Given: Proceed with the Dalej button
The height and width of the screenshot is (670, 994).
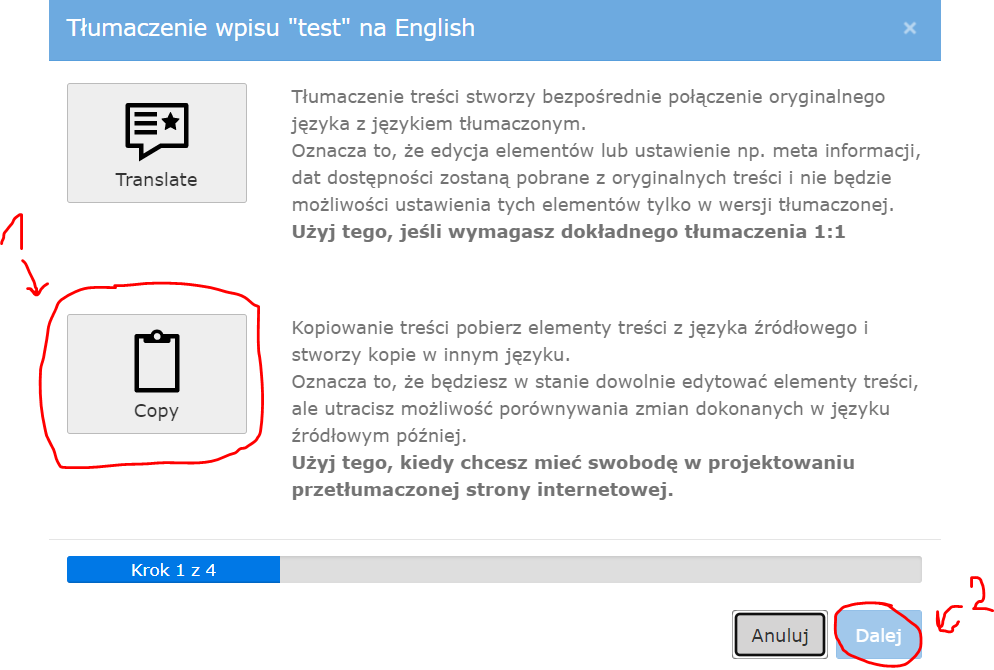Looking at the screenshot, I should coord(878,635).
